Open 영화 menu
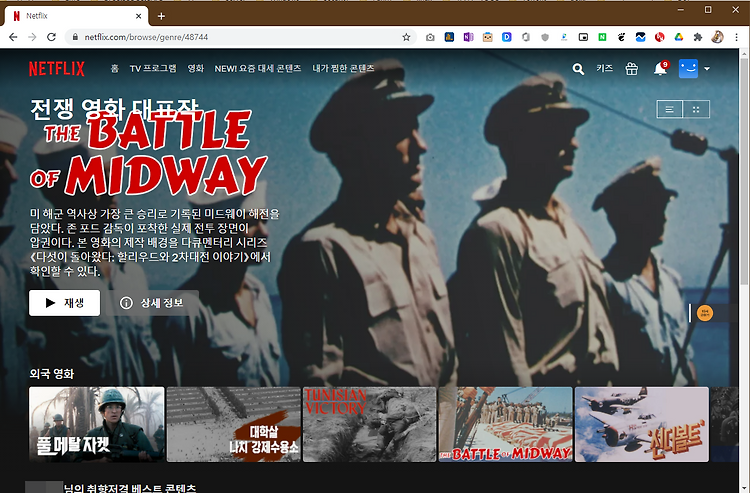 click(196, 68)
